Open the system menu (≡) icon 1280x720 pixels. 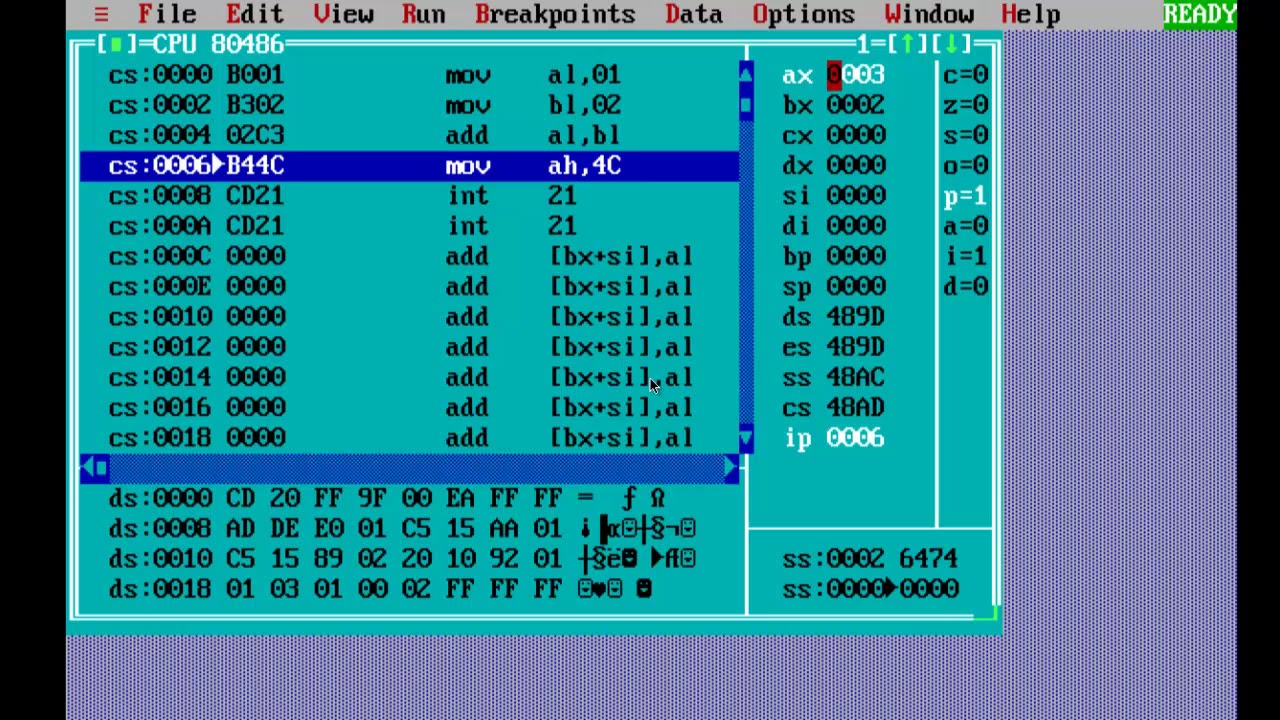tap(101, 14)
